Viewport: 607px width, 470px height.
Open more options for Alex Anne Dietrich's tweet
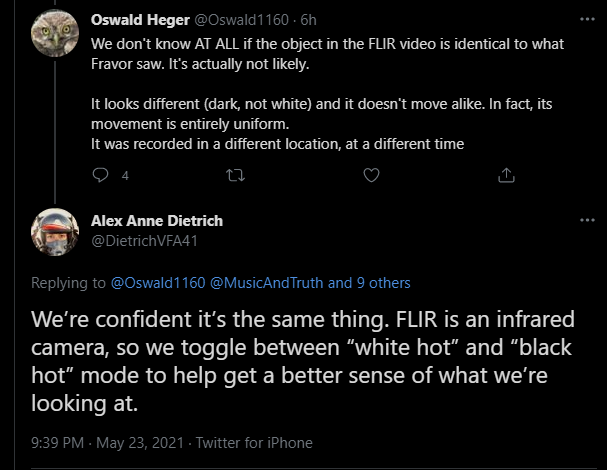pos(585,219)
